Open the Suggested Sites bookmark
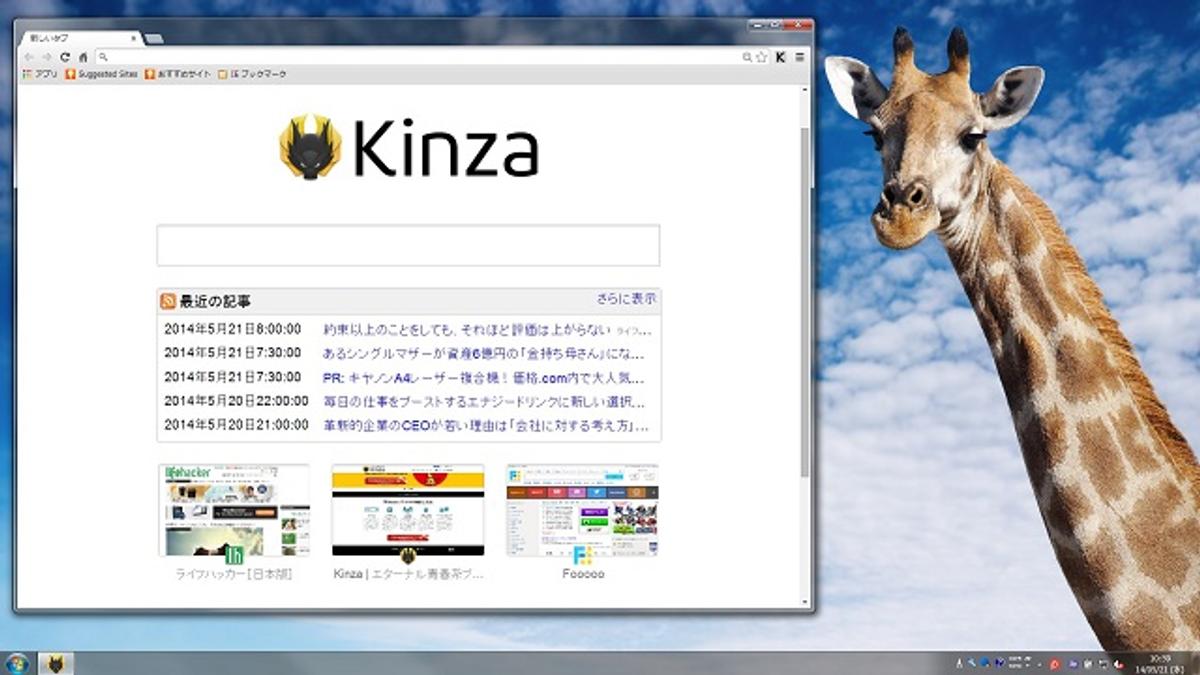Image resolution: width=1200 pixels, height=675 pixels. coord(102,74)
